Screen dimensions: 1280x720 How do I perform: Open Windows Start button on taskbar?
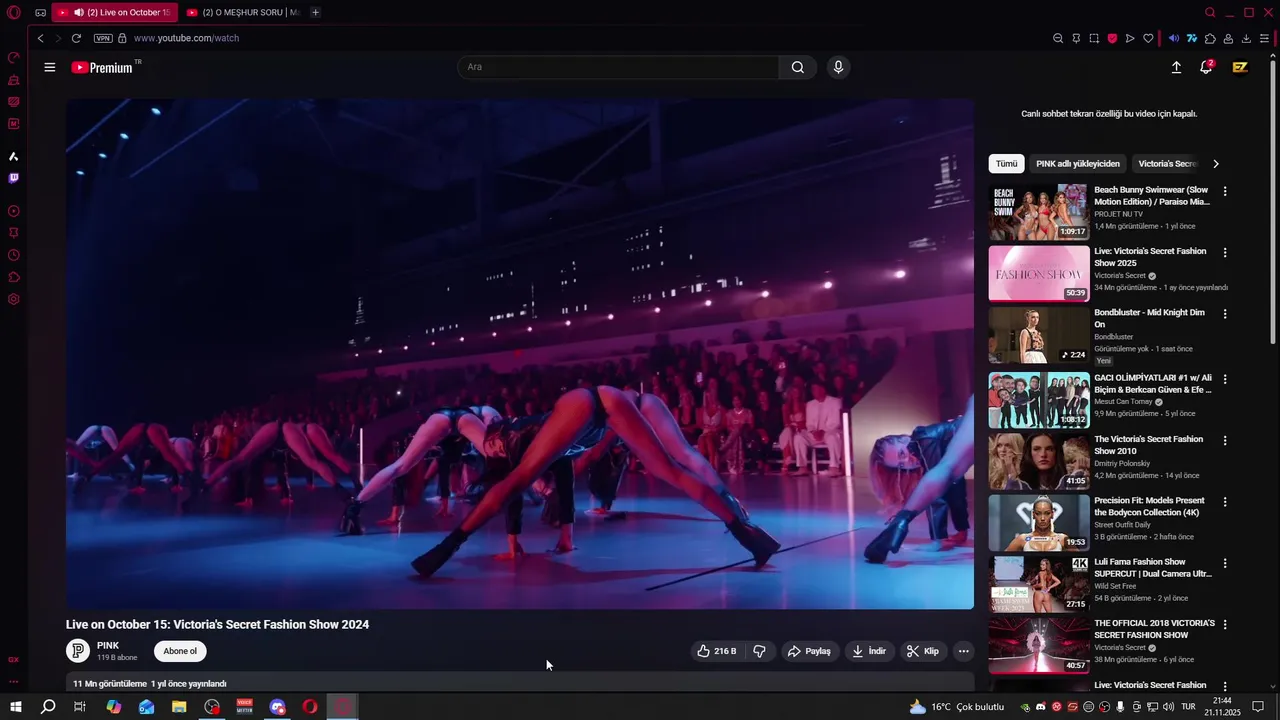click(15, 707)
